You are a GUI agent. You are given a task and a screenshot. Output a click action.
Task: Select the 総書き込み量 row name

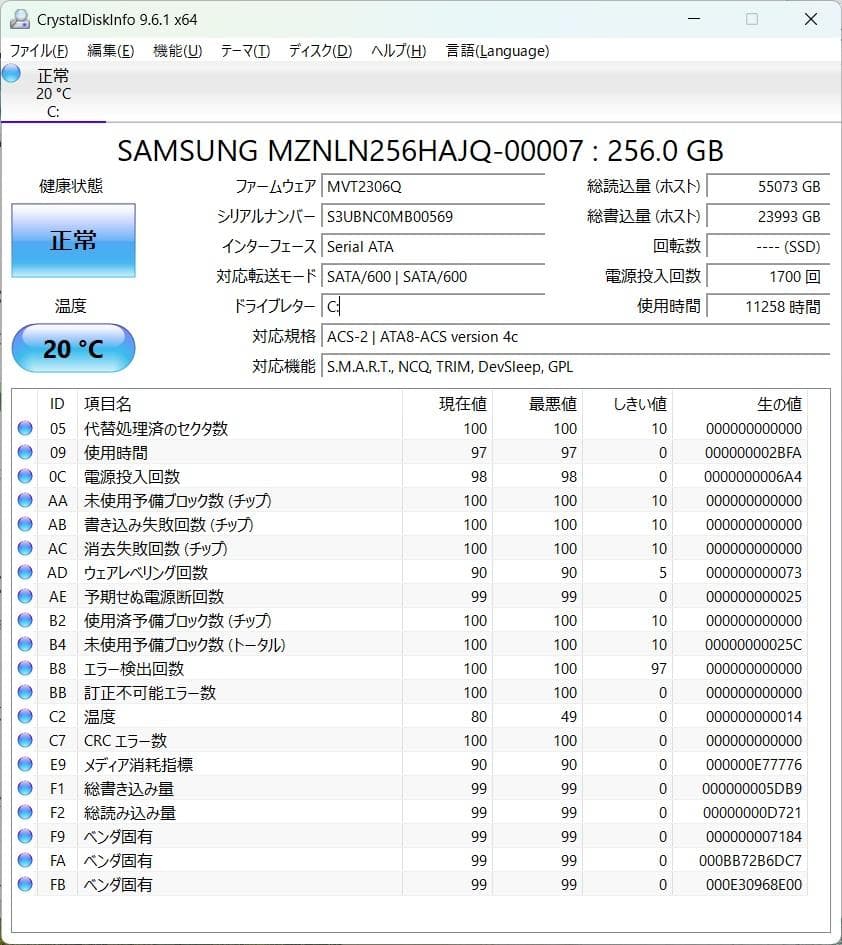(129, 788)
